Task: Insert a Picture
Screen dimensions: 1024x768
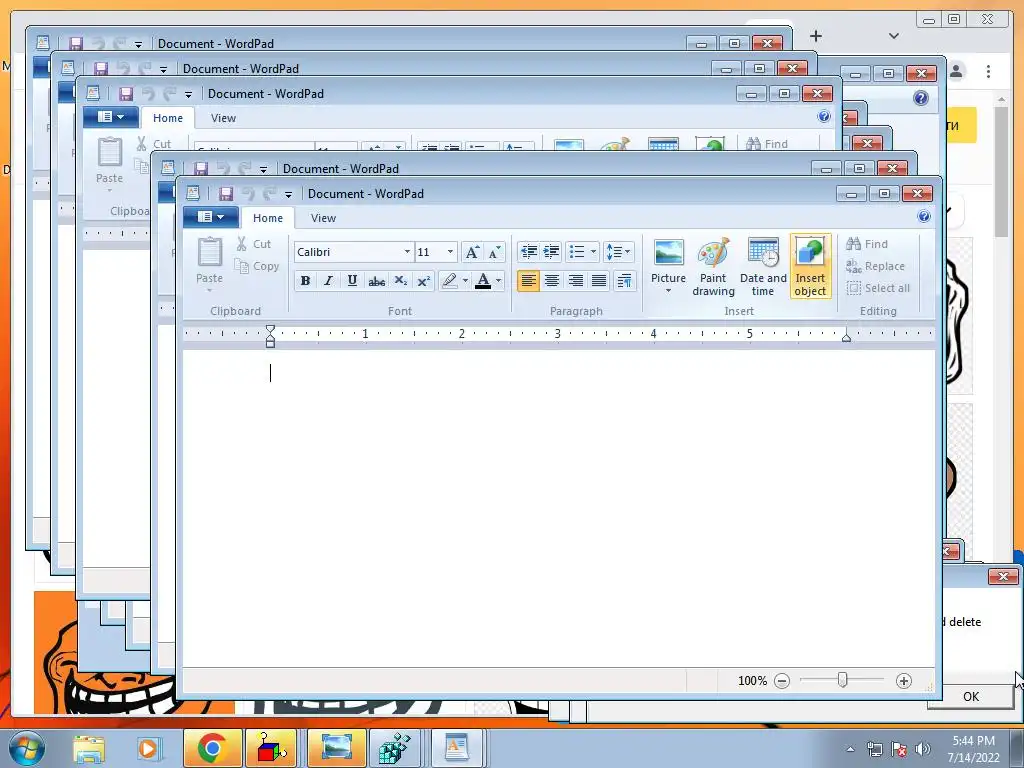Action: tap(668, 259)
